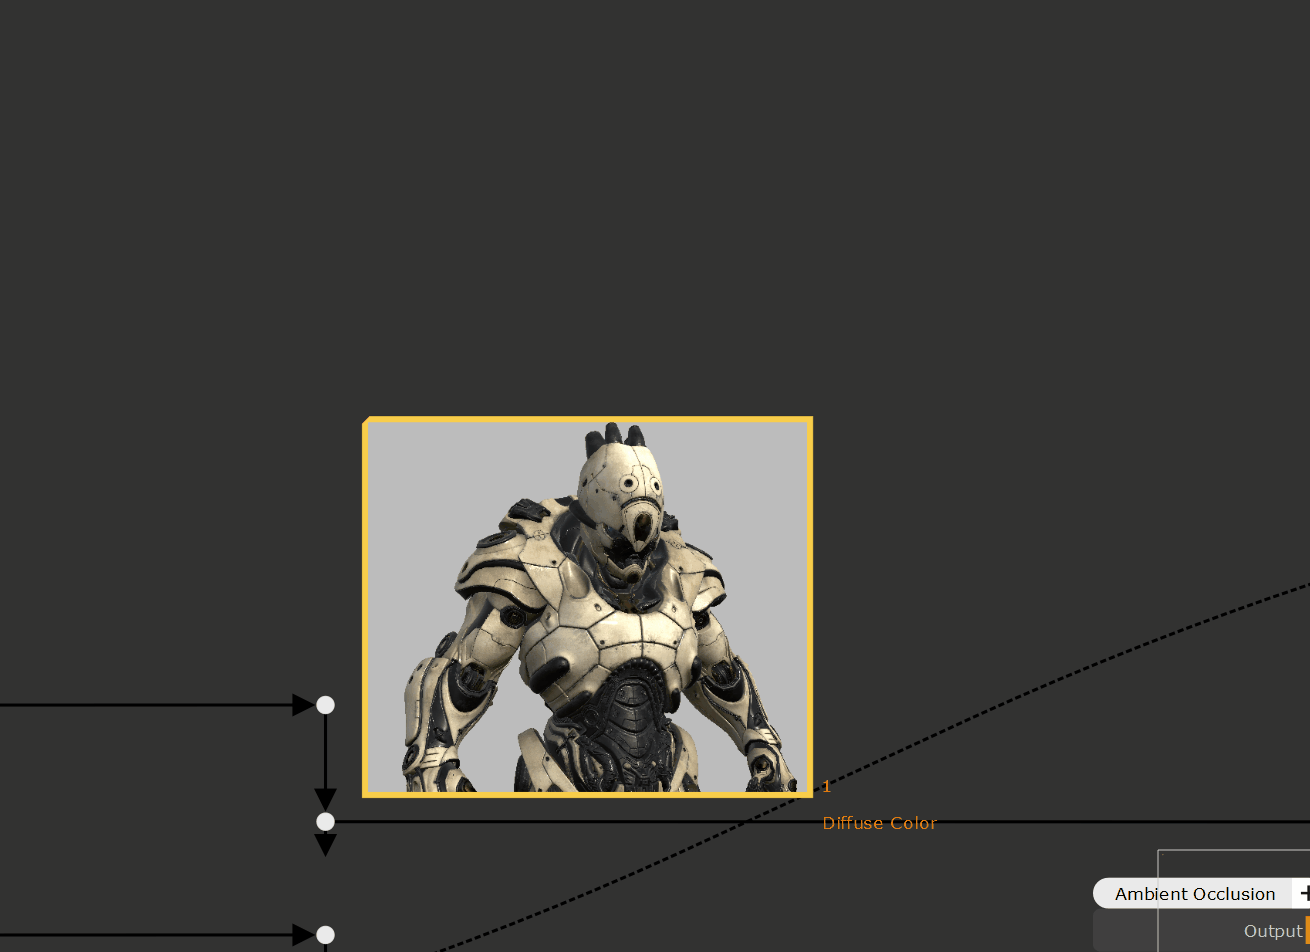Select the horizontal wire entering the top dot

150,705
